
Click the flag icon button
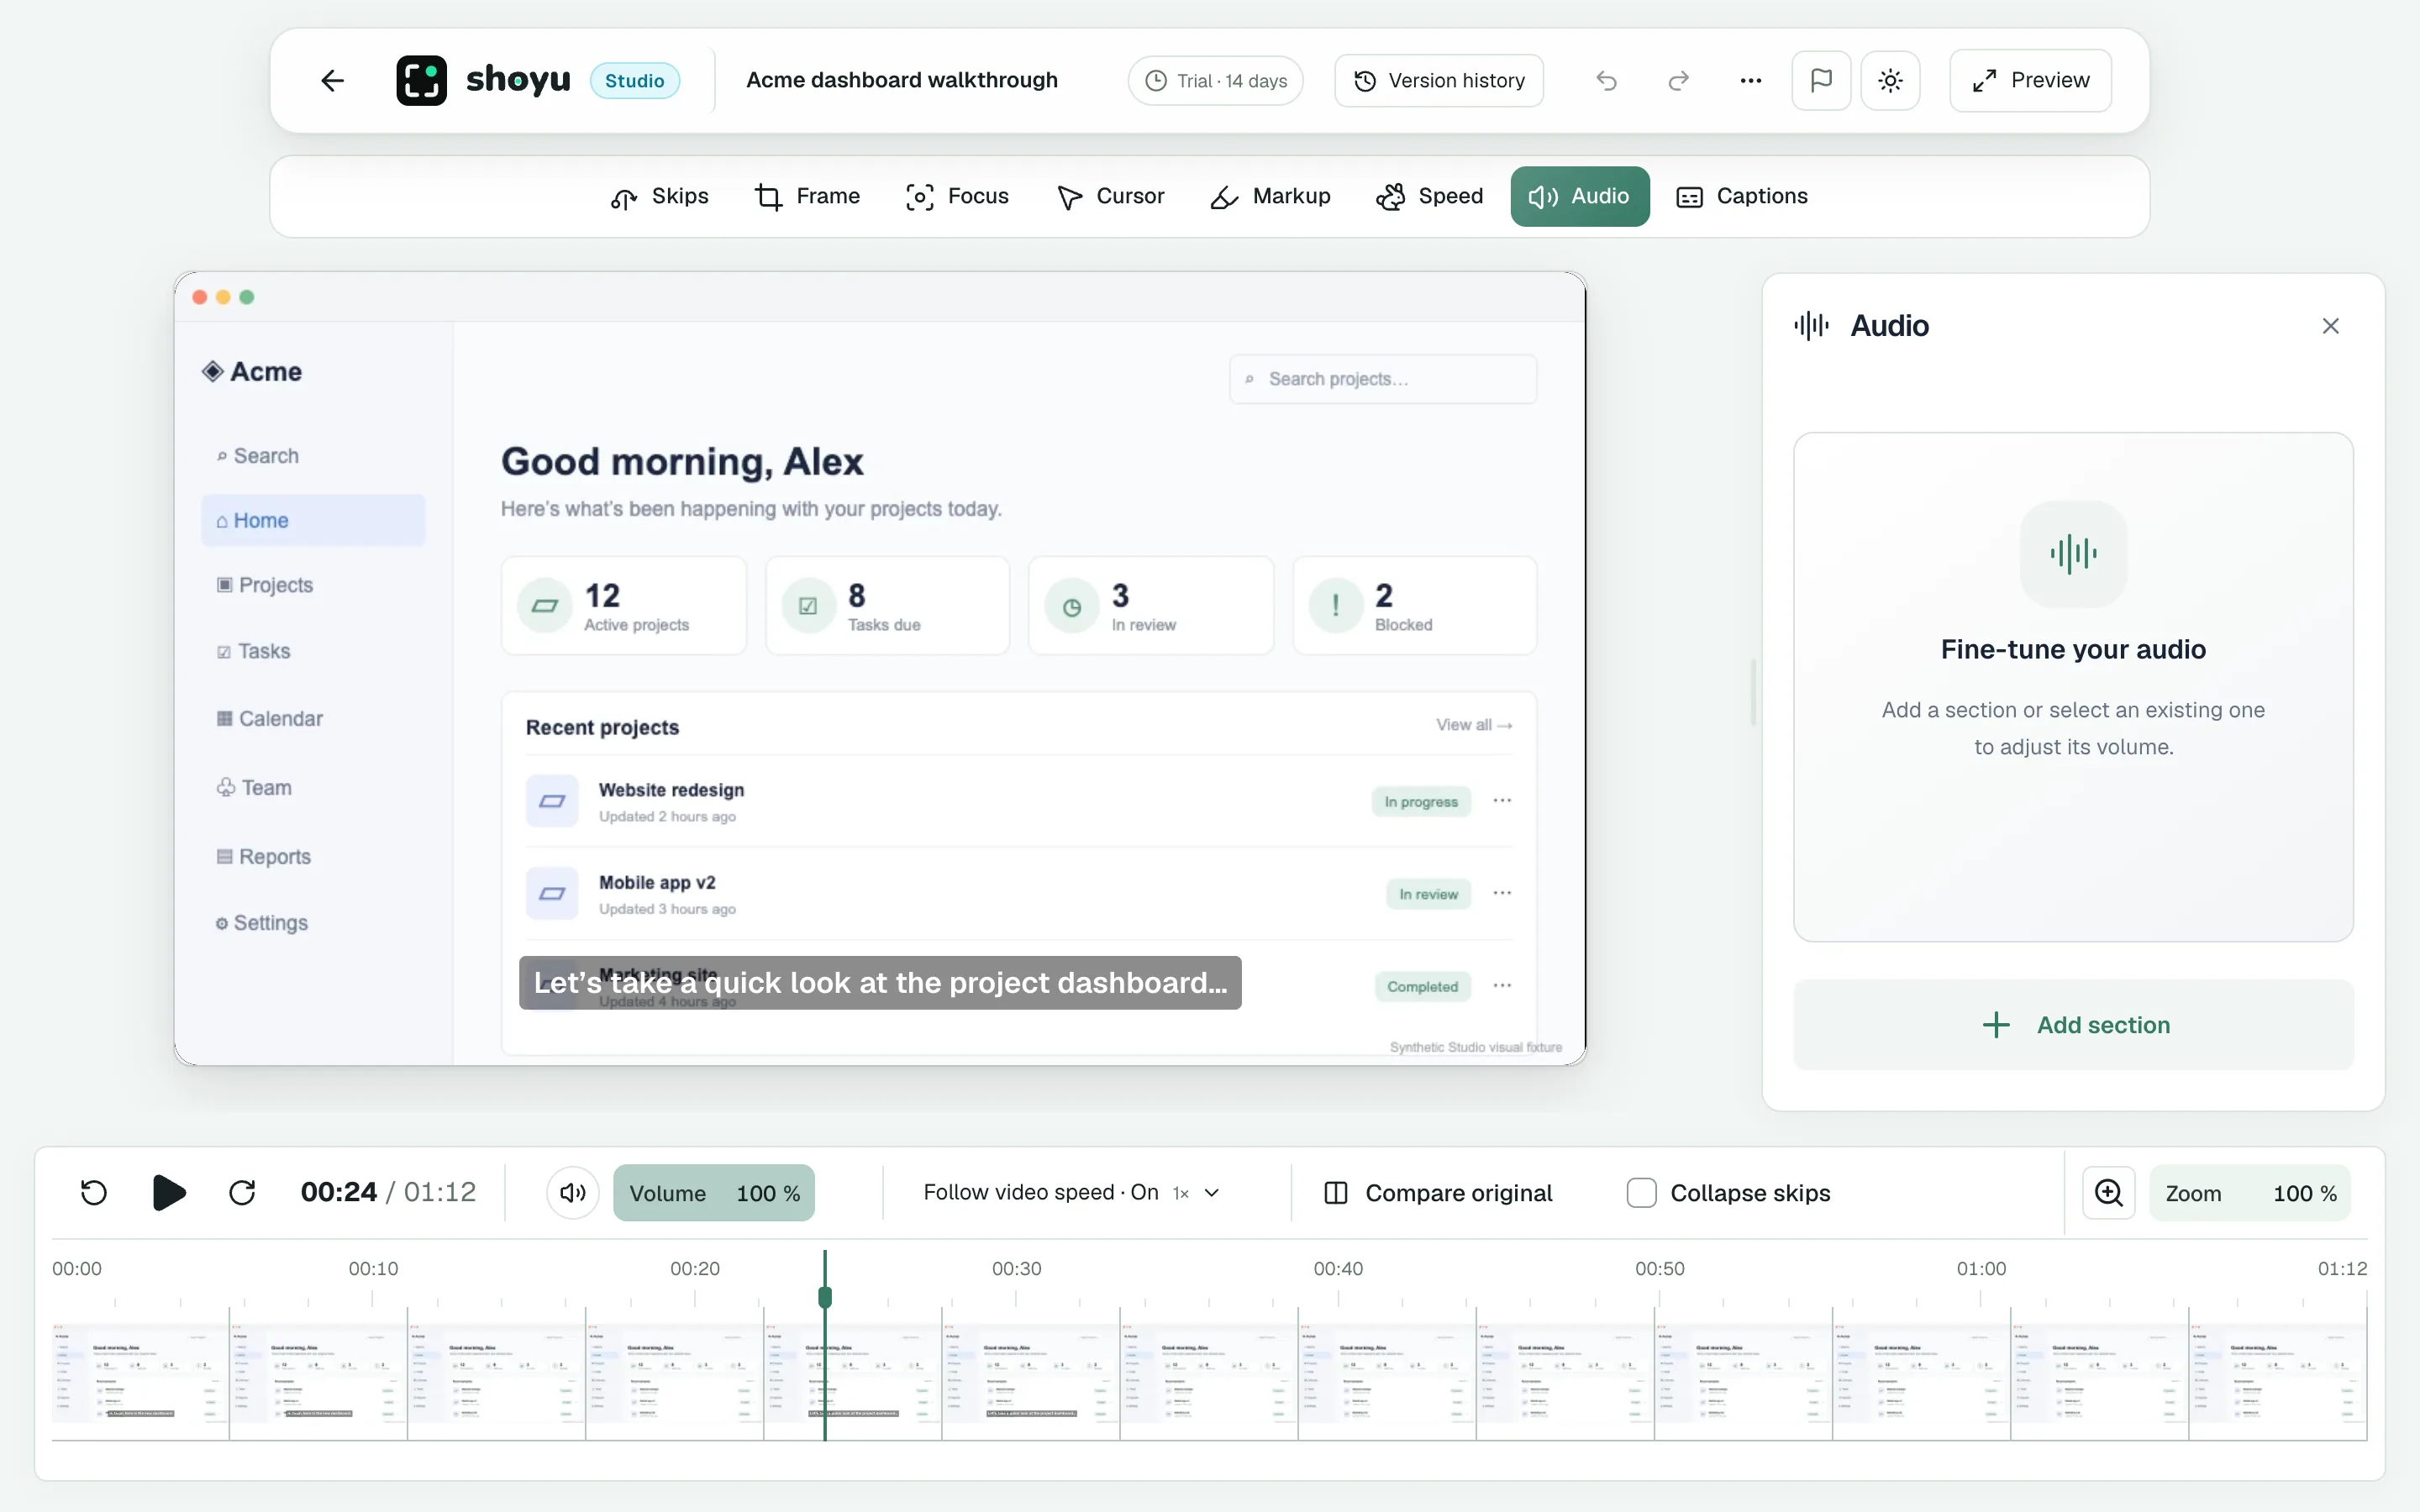click(1821, 80)
